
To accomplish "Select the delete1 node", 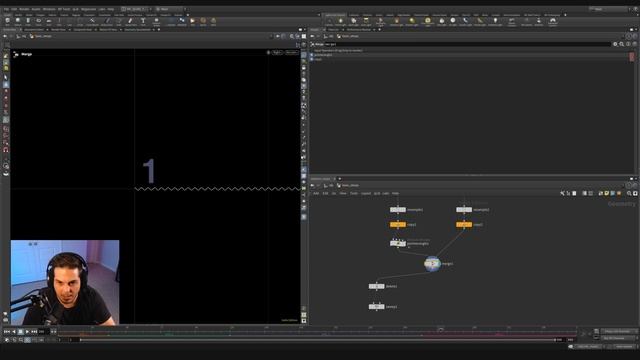I will click(376, 286).
